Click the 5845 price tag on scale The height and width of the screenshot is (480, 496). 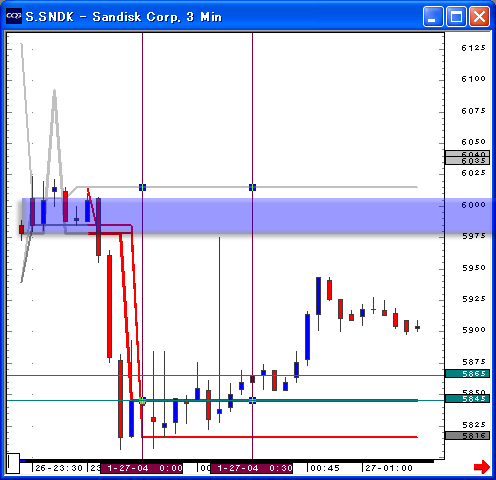[x=467, y=399]
